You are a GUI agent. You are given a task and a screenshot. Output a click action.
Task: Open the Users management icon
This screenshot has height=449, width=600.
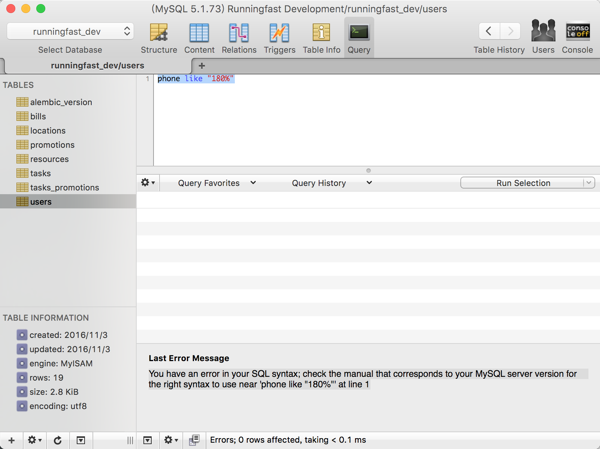[543, 37]
